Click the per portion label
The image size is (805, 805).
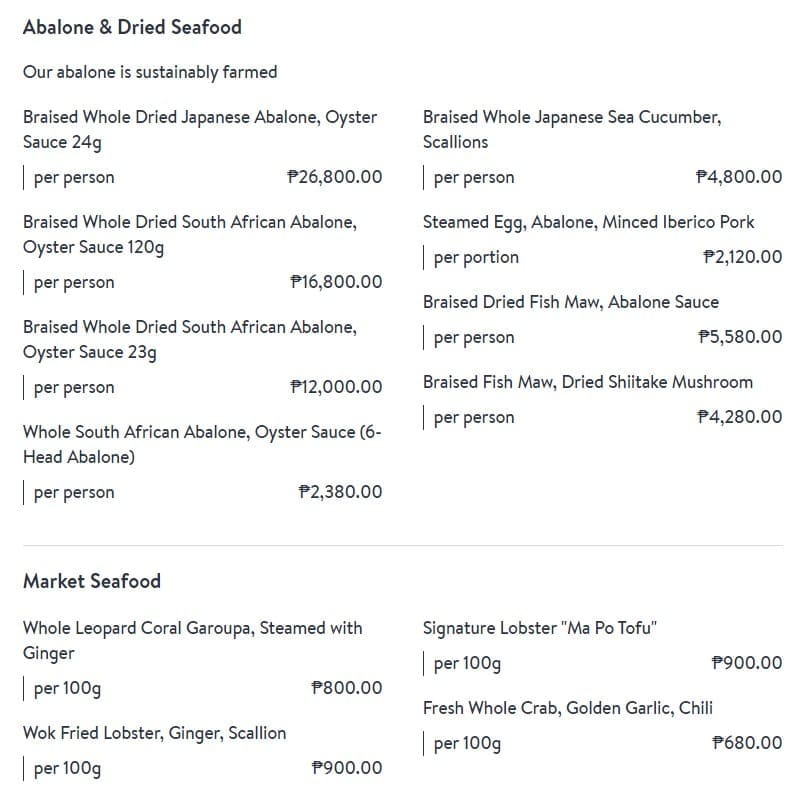476,257
